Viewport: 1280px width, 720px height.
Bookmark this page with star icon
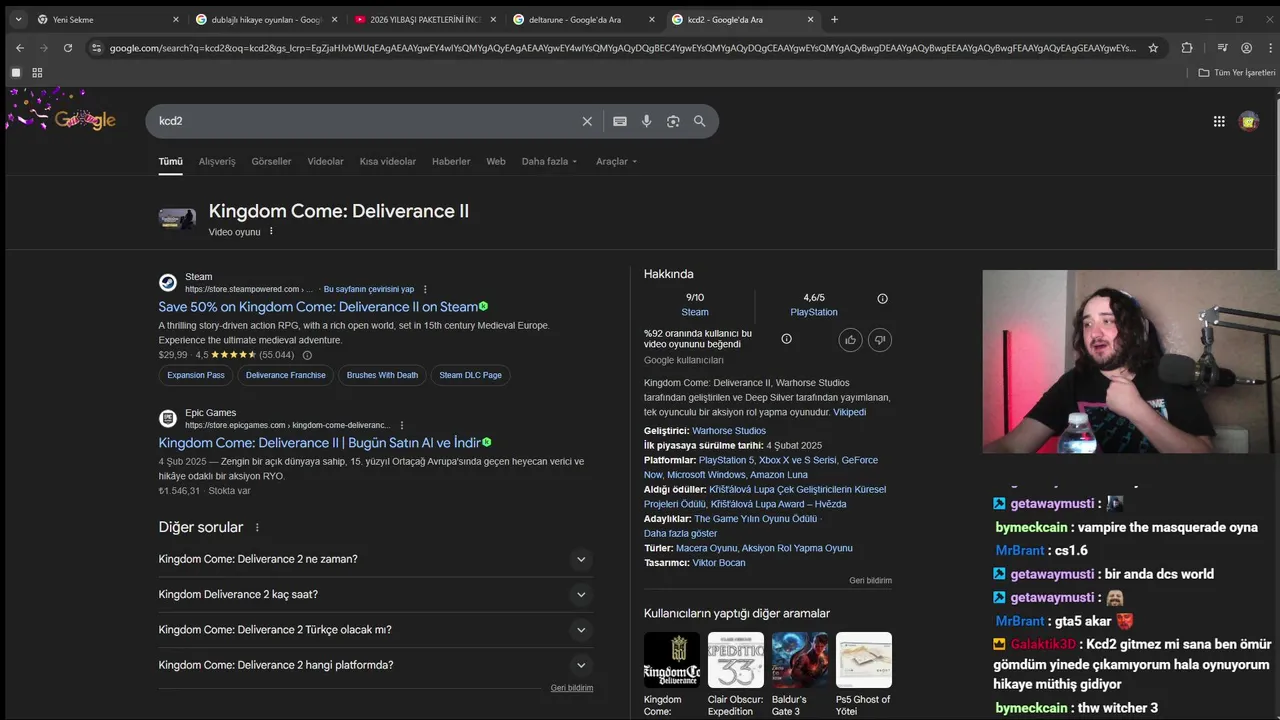coord(1153,47)
